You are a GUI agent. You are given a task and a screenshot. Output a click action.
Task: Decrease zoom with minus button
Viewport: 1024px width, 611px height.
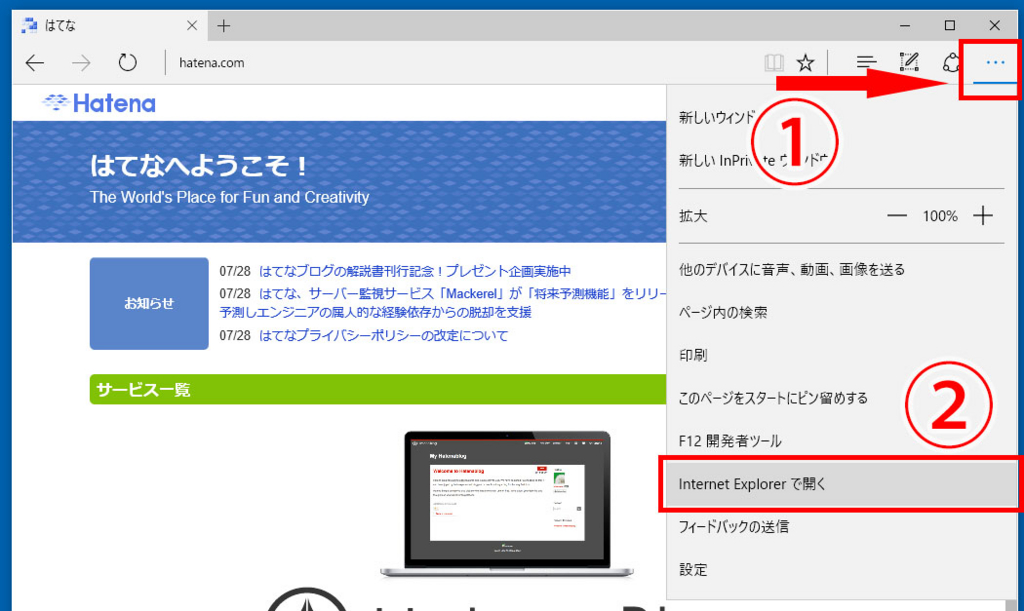[897, 215]
